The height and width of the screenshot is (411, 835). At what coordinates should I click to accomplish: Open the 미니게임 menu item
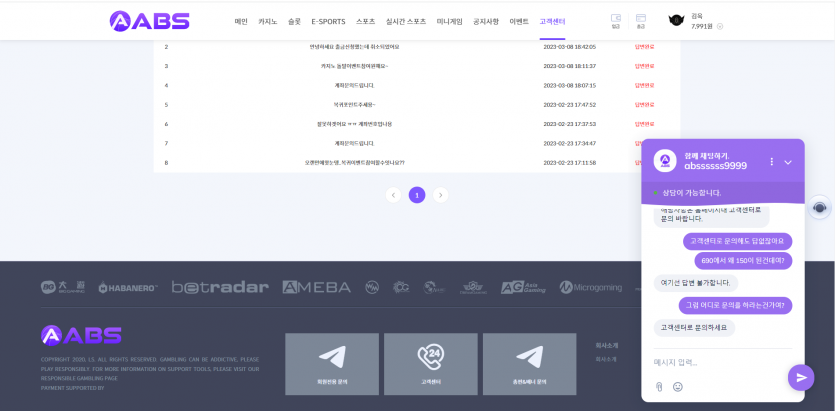[449, 22]
